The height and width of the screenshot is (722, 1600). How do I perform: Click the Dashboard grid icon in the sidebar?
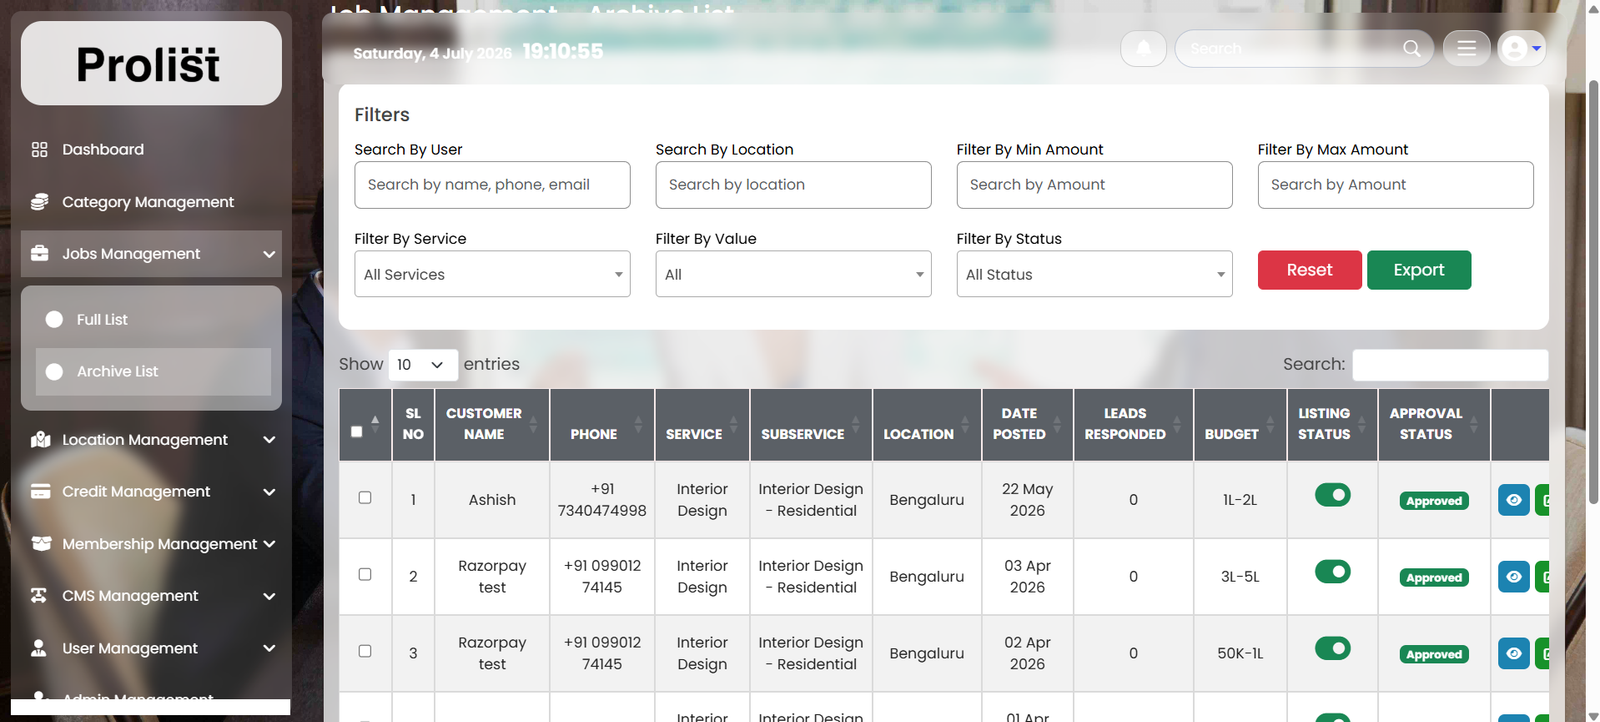click(40, 149)
